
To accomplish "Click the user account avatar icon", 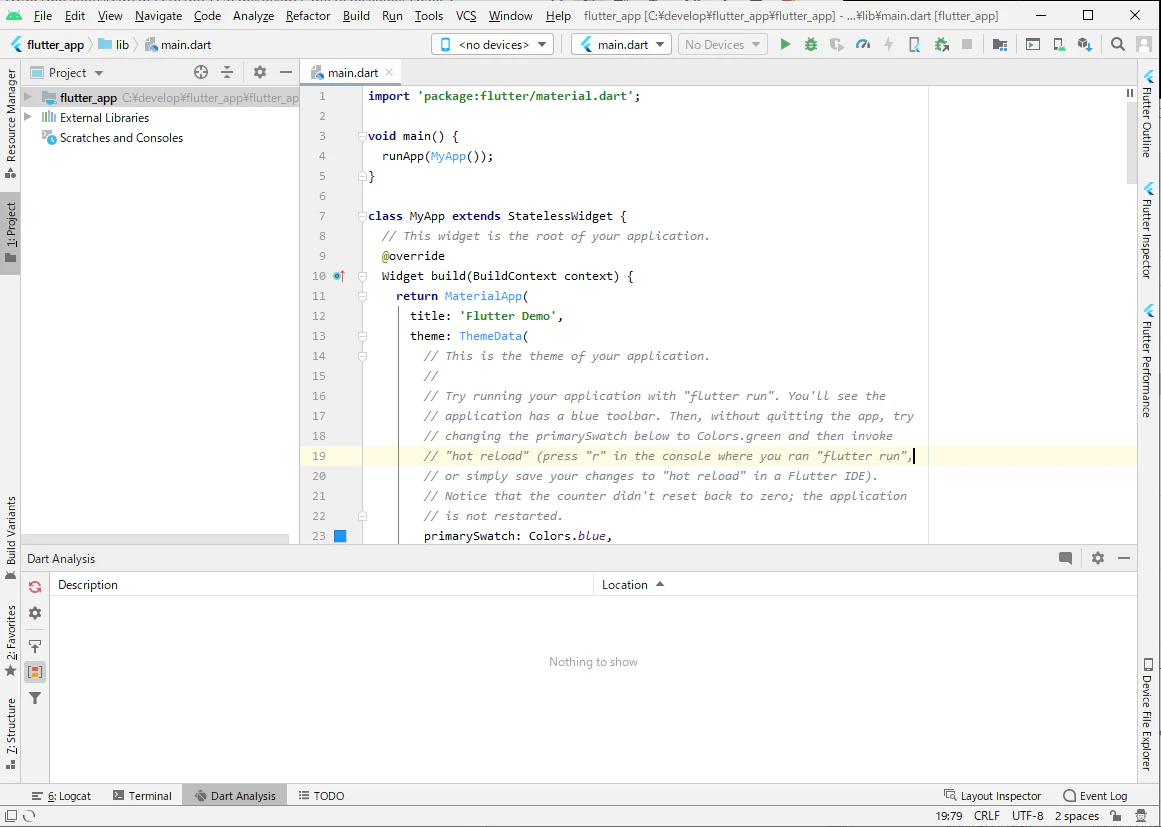I will point(1144,44).
